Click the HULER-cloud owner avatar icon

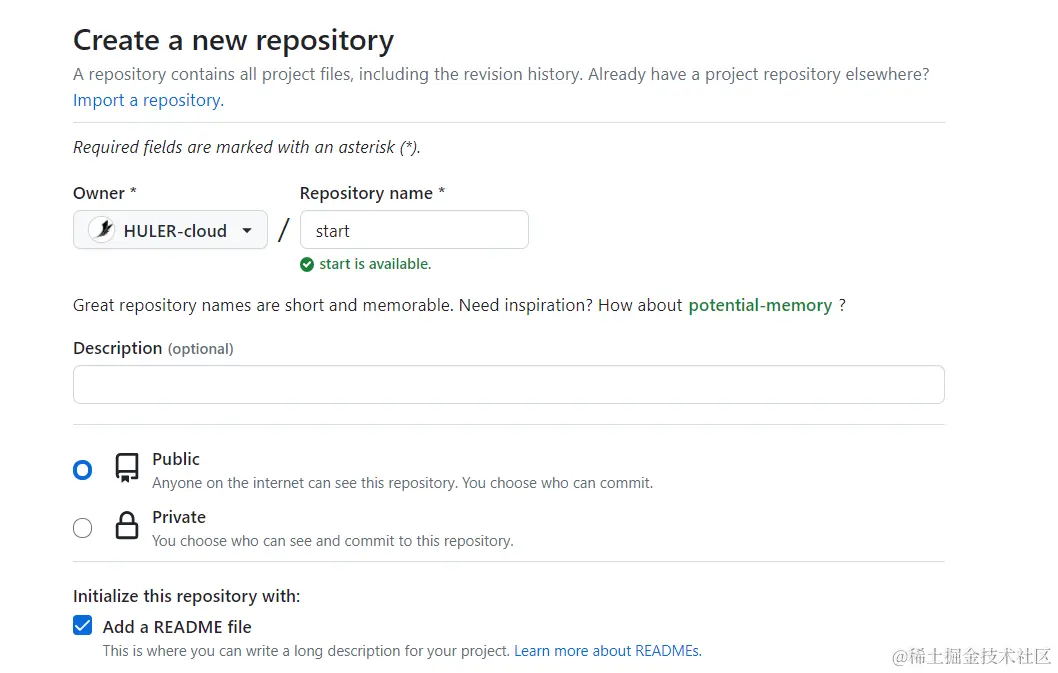pyautogui.click(x=102, y=230)
